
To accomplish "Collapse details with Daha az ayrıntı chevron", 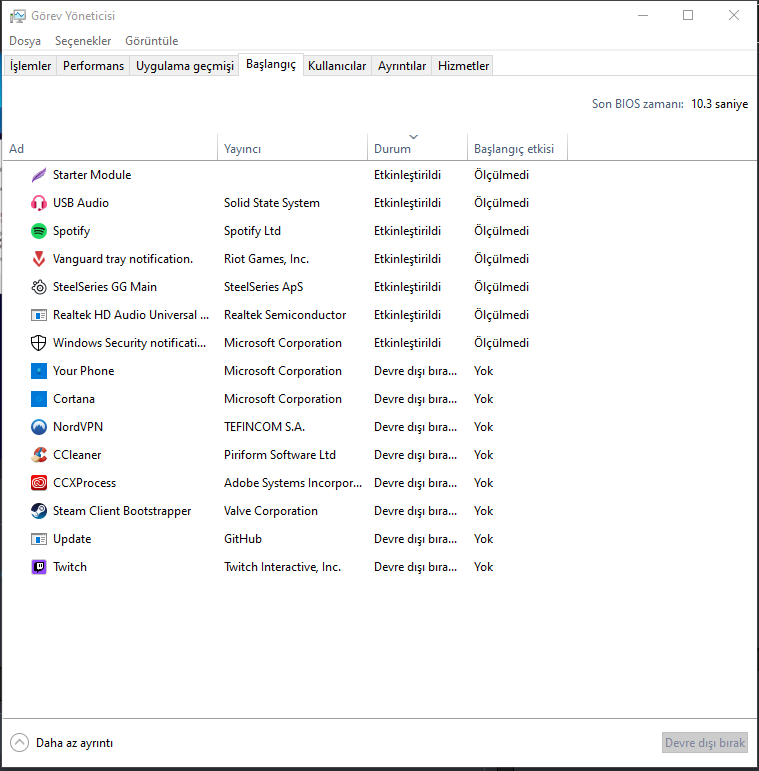I will [20, 743].
